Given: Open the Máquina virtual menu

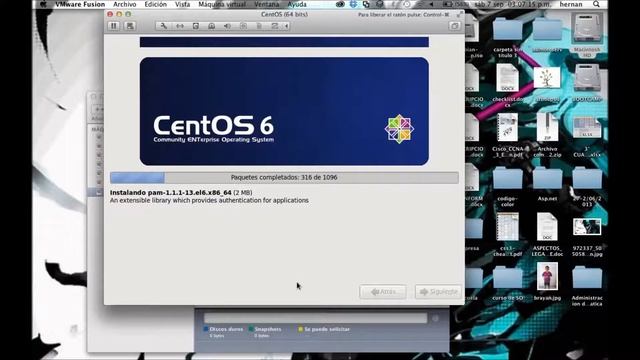Looking at the screenshot, I should (222, 4).
